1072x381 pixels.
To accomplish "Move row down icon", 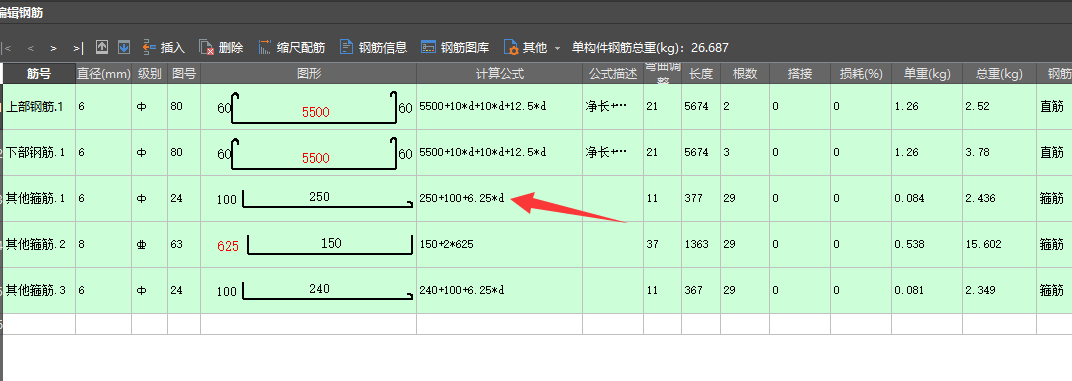I will pos(124,47).
